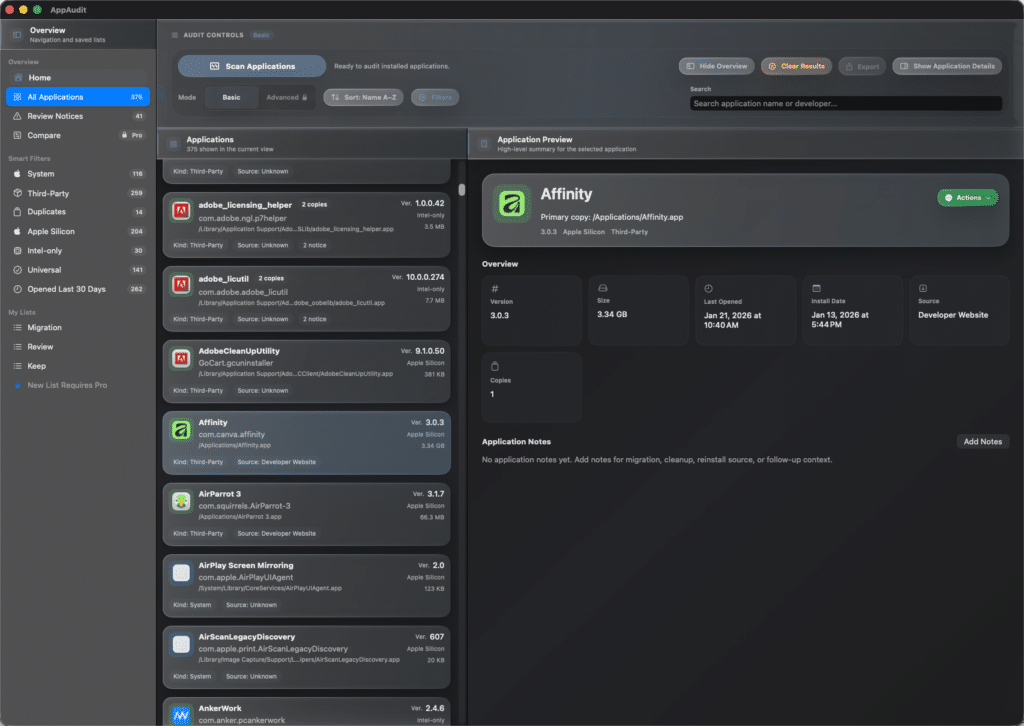Image resolution: width=1024 pixels, height=726 pixels.
Task: Open the Migration list
Action: [x=78, y=328]
